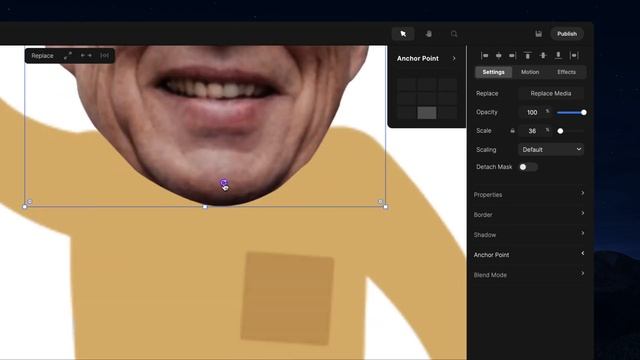Publish the project
Viewport: 640px width, 360px height.
[567, 34]
